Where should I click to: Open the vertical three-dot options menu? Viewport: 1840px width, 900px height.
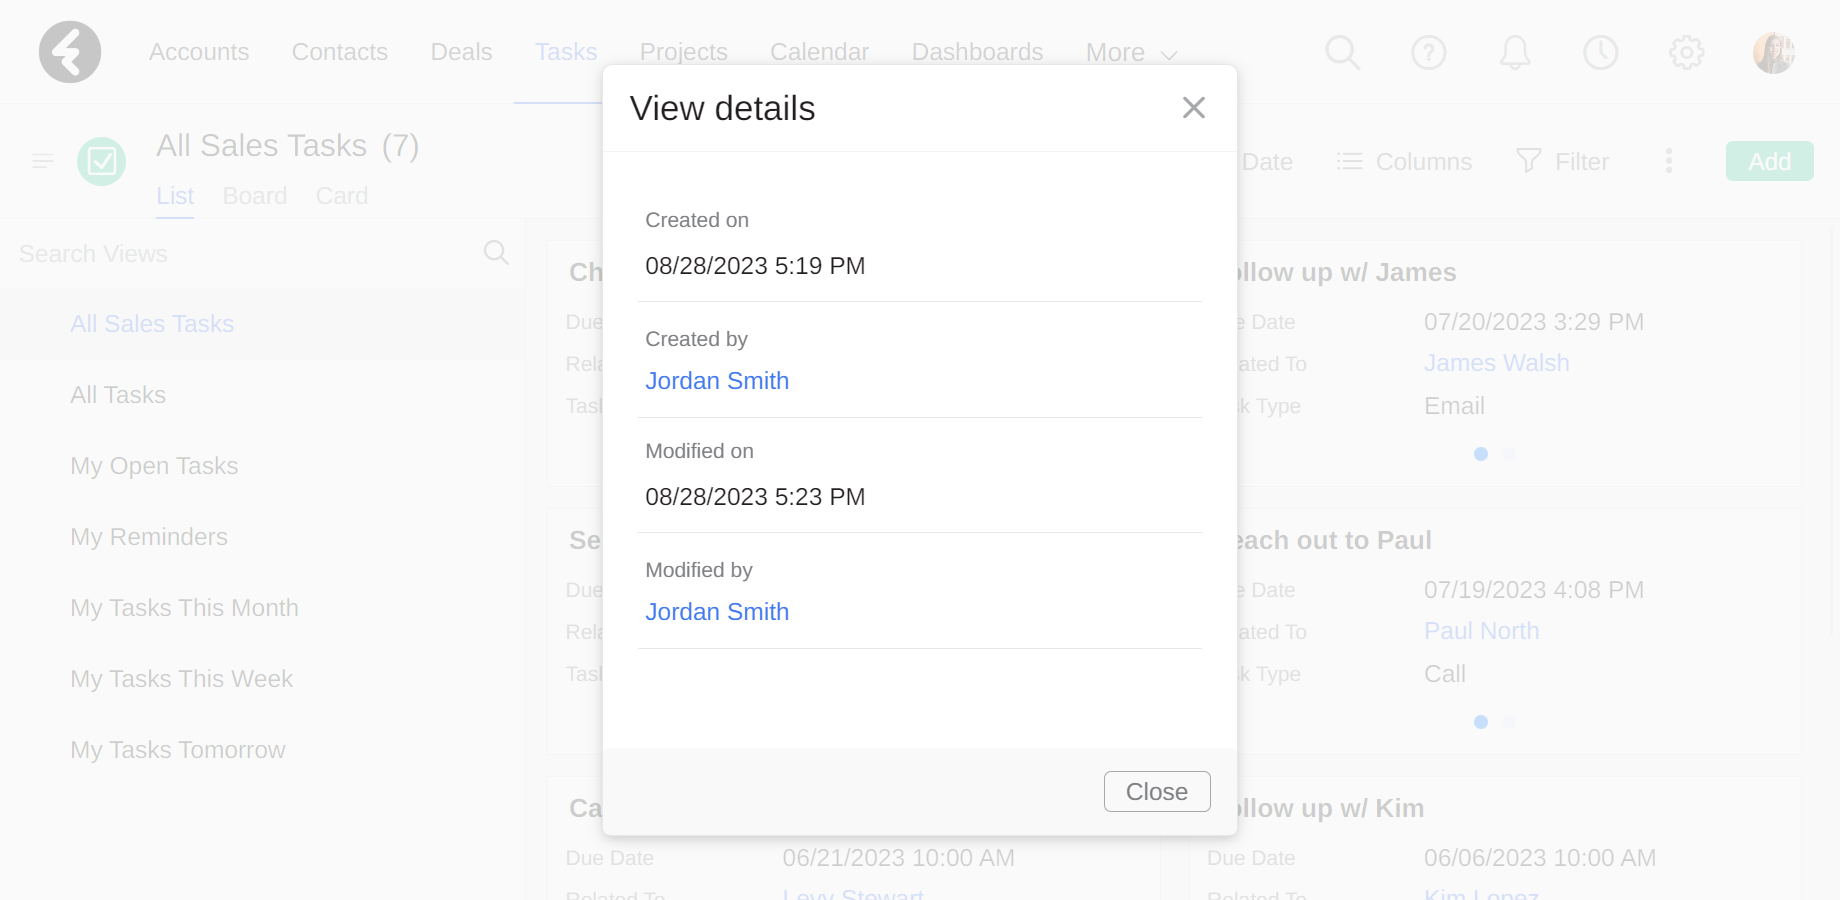coord(1669,161)
